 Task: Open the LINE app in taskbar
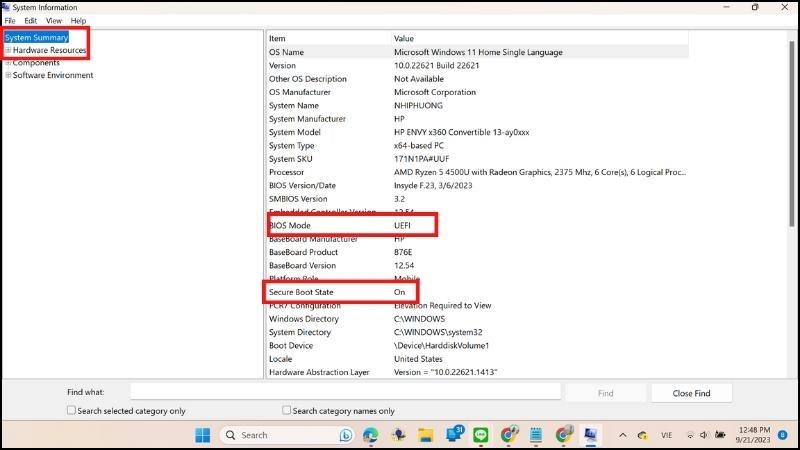pos(480,435)
